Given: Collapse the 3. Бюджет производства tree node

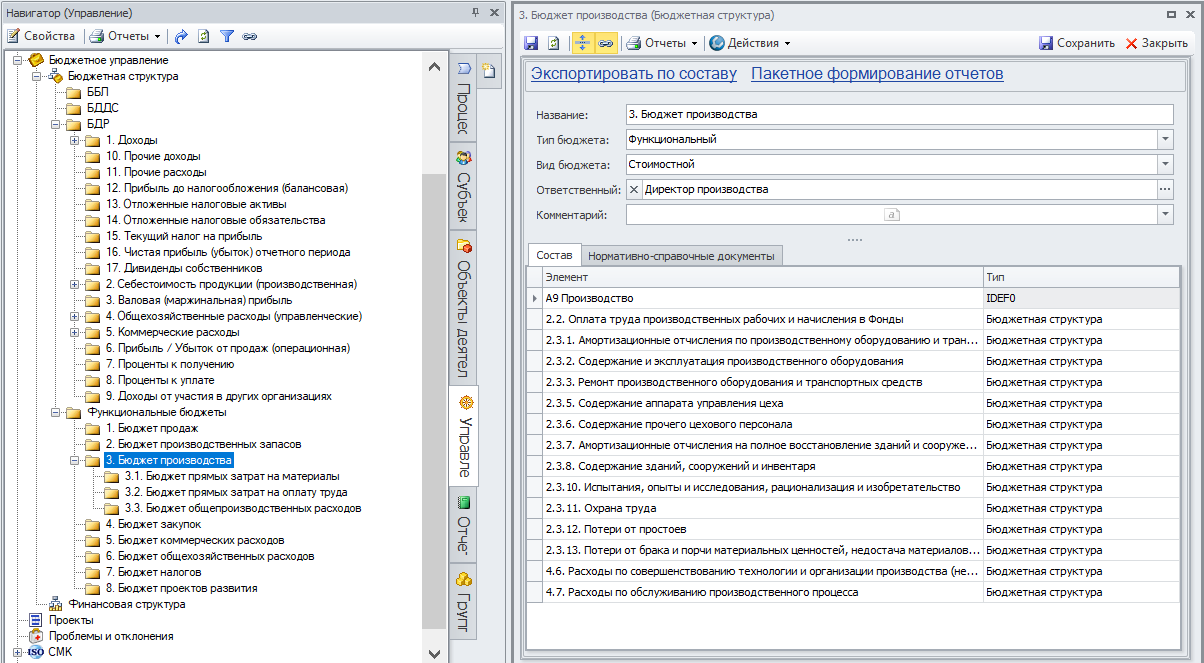Looking at the screenshot, I should [75, 461].
